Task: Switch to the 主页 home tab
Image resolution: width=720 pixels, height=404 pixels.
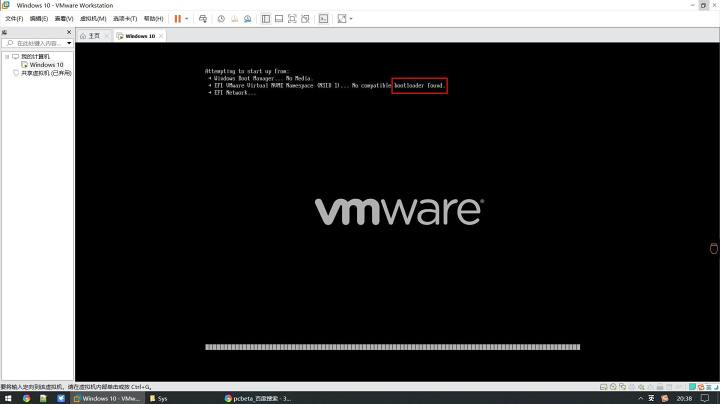Action: point(94,36)
